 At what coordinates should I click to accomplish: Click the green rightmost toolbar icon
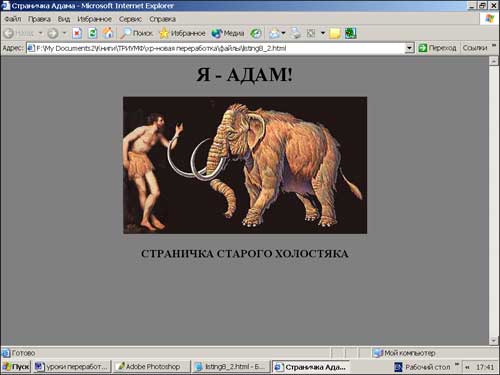coord(351,33)
